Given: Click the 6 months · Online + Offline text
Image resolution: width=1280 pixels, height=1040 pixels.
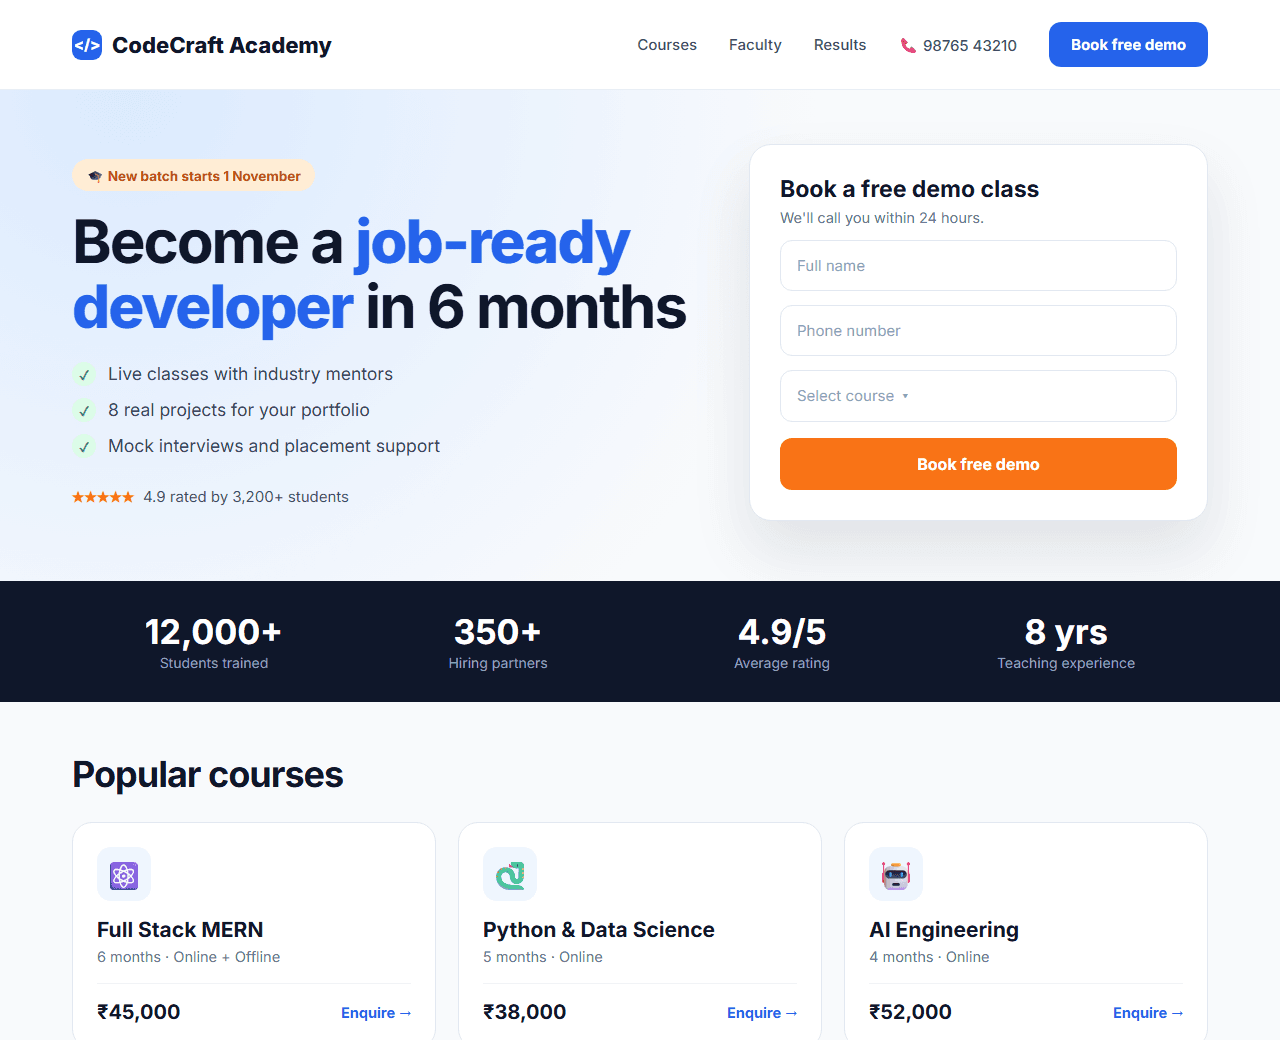Looking at the screenshot, I should (x=189, y=957).
